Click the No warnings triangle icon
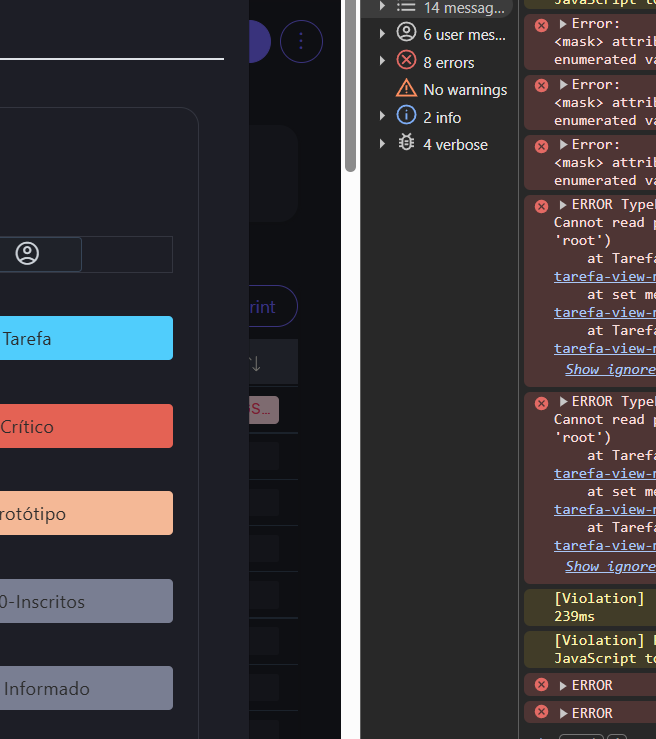656x739 pixels. point(406,89)
